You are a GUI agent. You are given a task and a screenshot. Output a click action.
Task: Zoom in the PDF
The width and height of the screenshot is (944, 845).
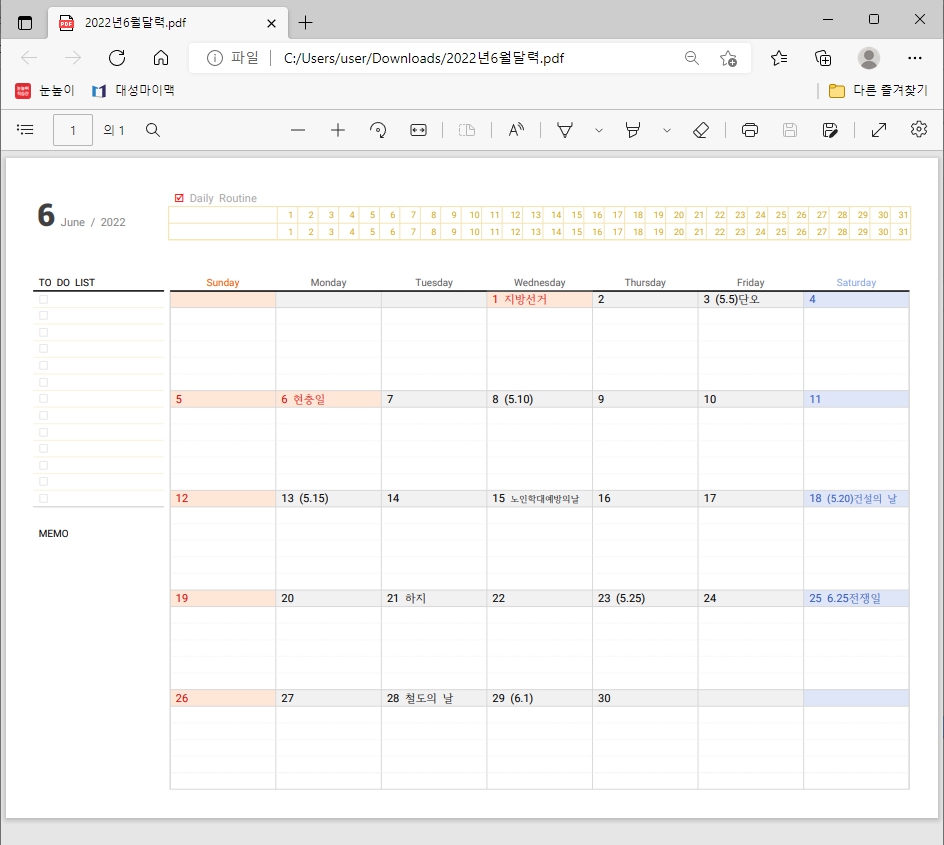click(338, 130)
